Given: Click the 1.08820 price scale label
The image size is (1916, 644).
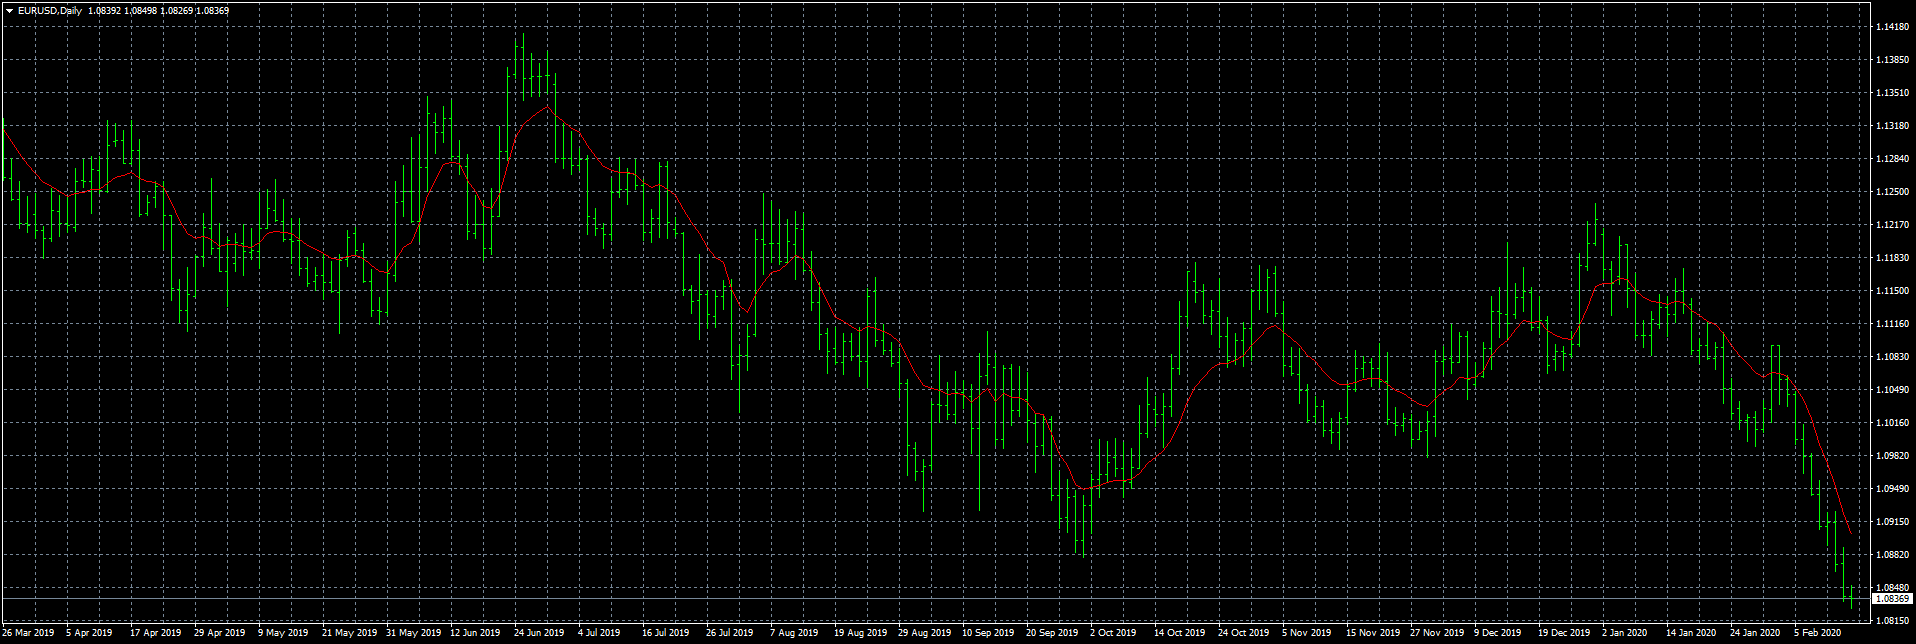Looking at the screenshot, I should pos(1892,555).
